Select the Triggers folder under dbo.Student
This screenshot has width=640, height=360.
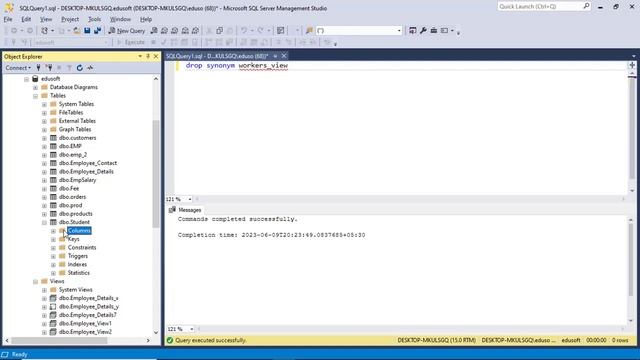(78, 256)
